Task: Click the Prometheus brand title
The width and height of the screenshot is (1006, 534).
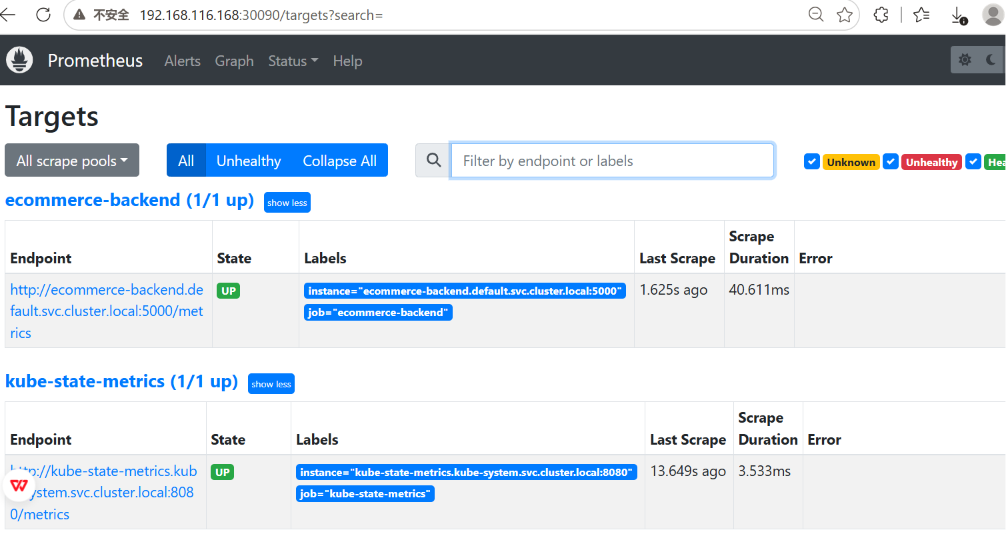Action: (x=95, y=60)
